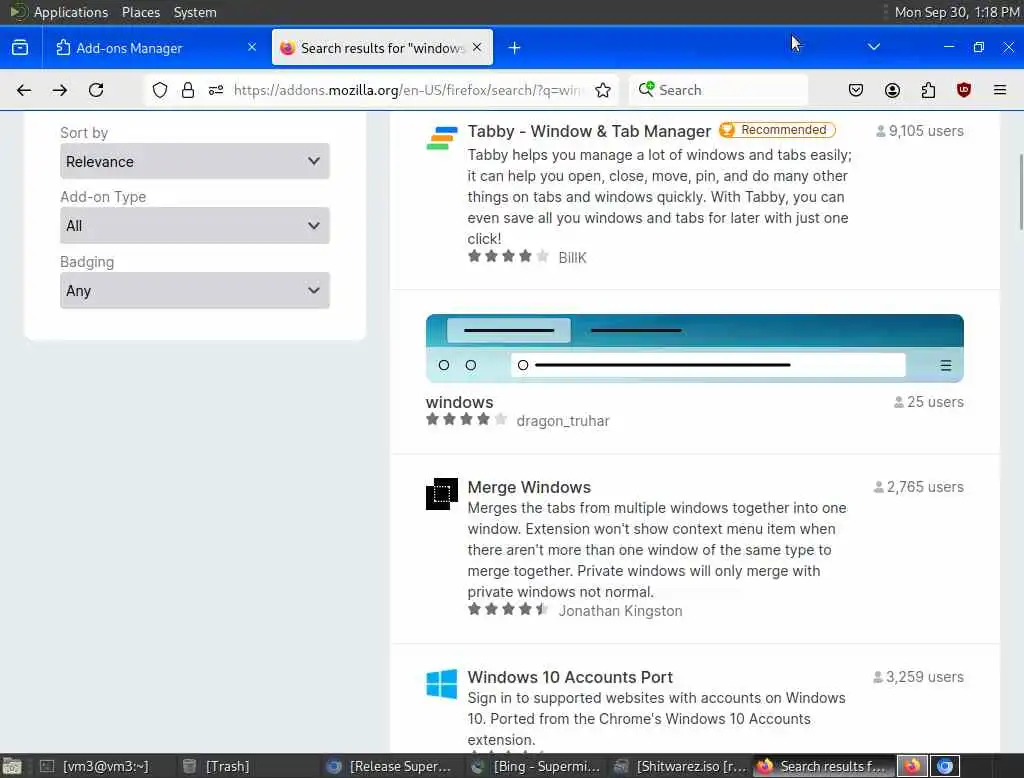
Task: Open the Firefox View icon
Action: tap(20, 48)
